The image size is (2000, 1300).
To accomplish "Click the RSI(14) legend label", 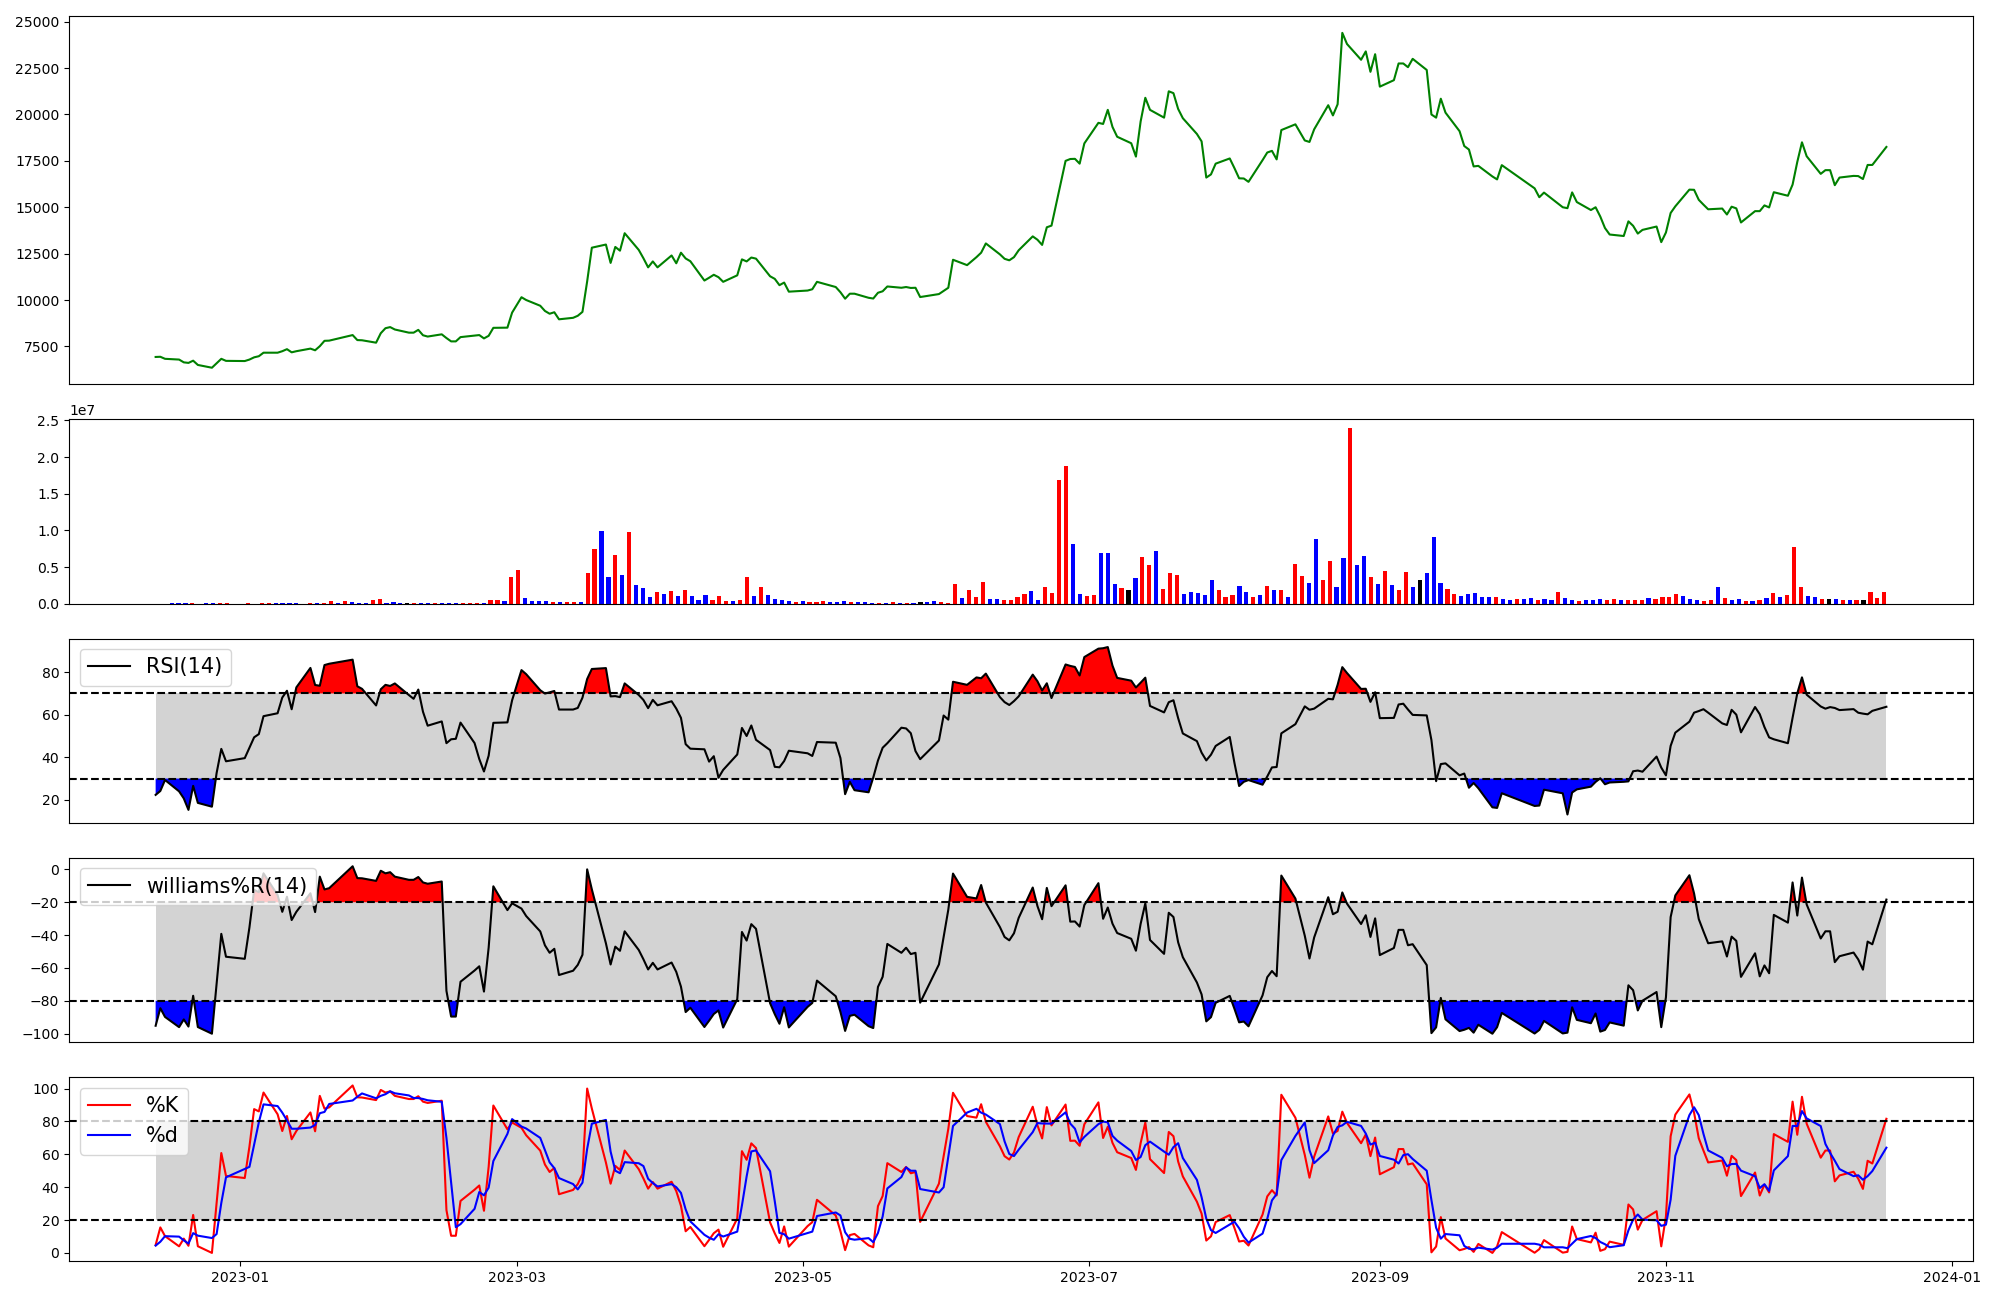I will 183,667.
